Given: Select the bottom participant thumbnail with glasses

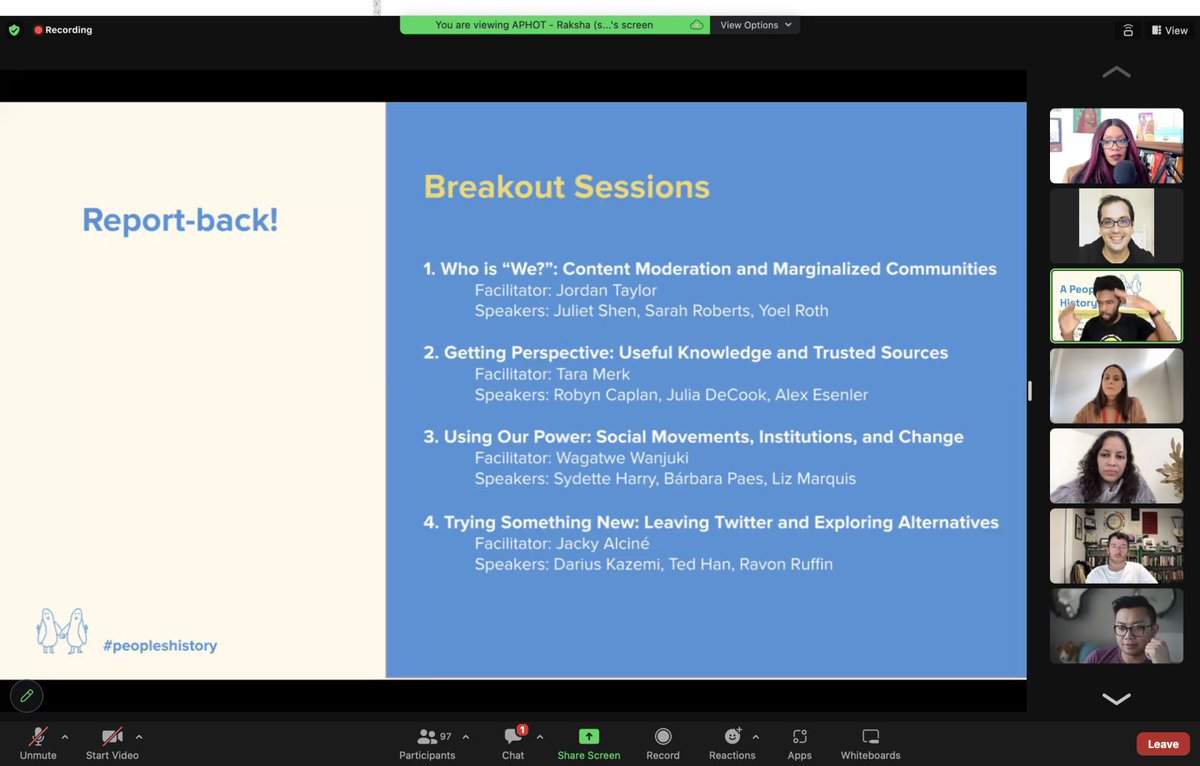Looking at the screenshot, I should tap(1116, 626).
